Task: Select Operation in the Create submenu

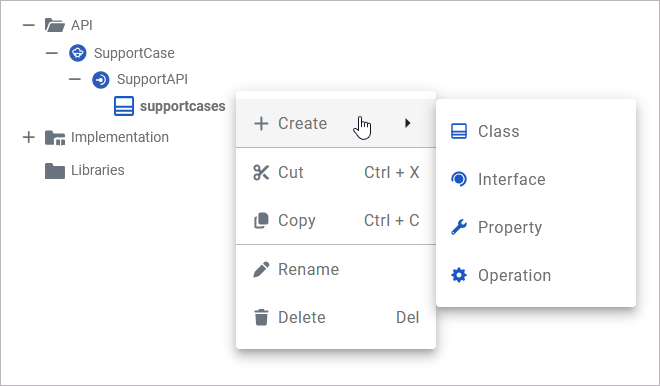Action: point(536,275)
